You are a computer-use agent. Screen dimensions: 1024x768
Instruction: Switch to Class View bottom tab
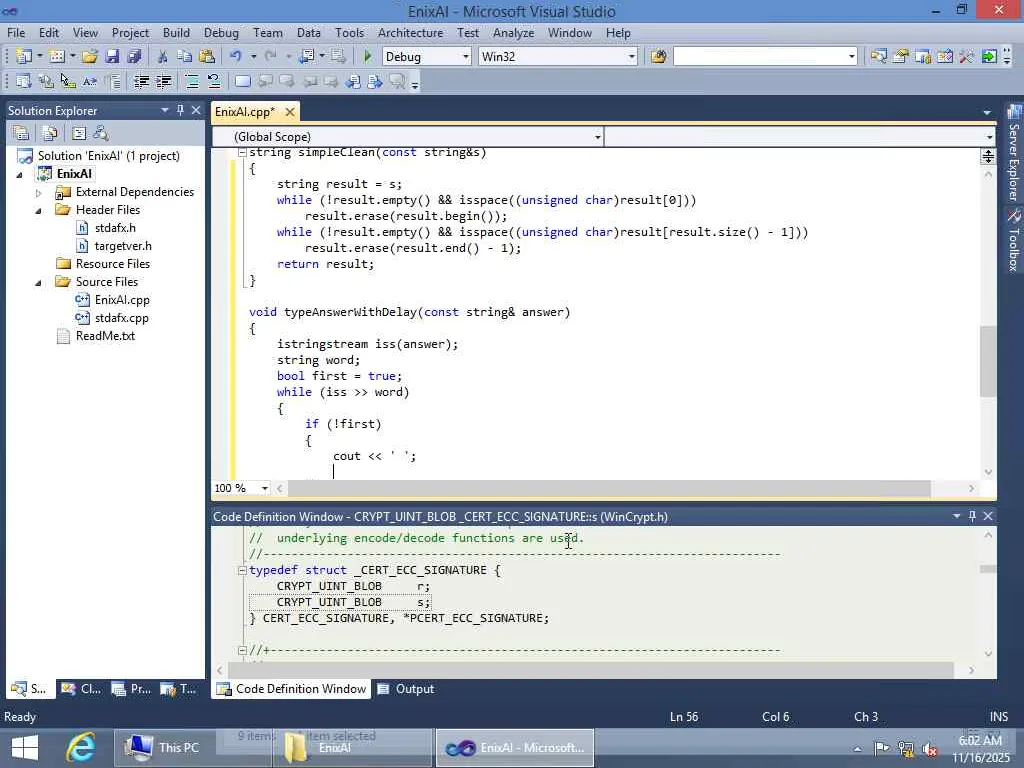point(82,689)
